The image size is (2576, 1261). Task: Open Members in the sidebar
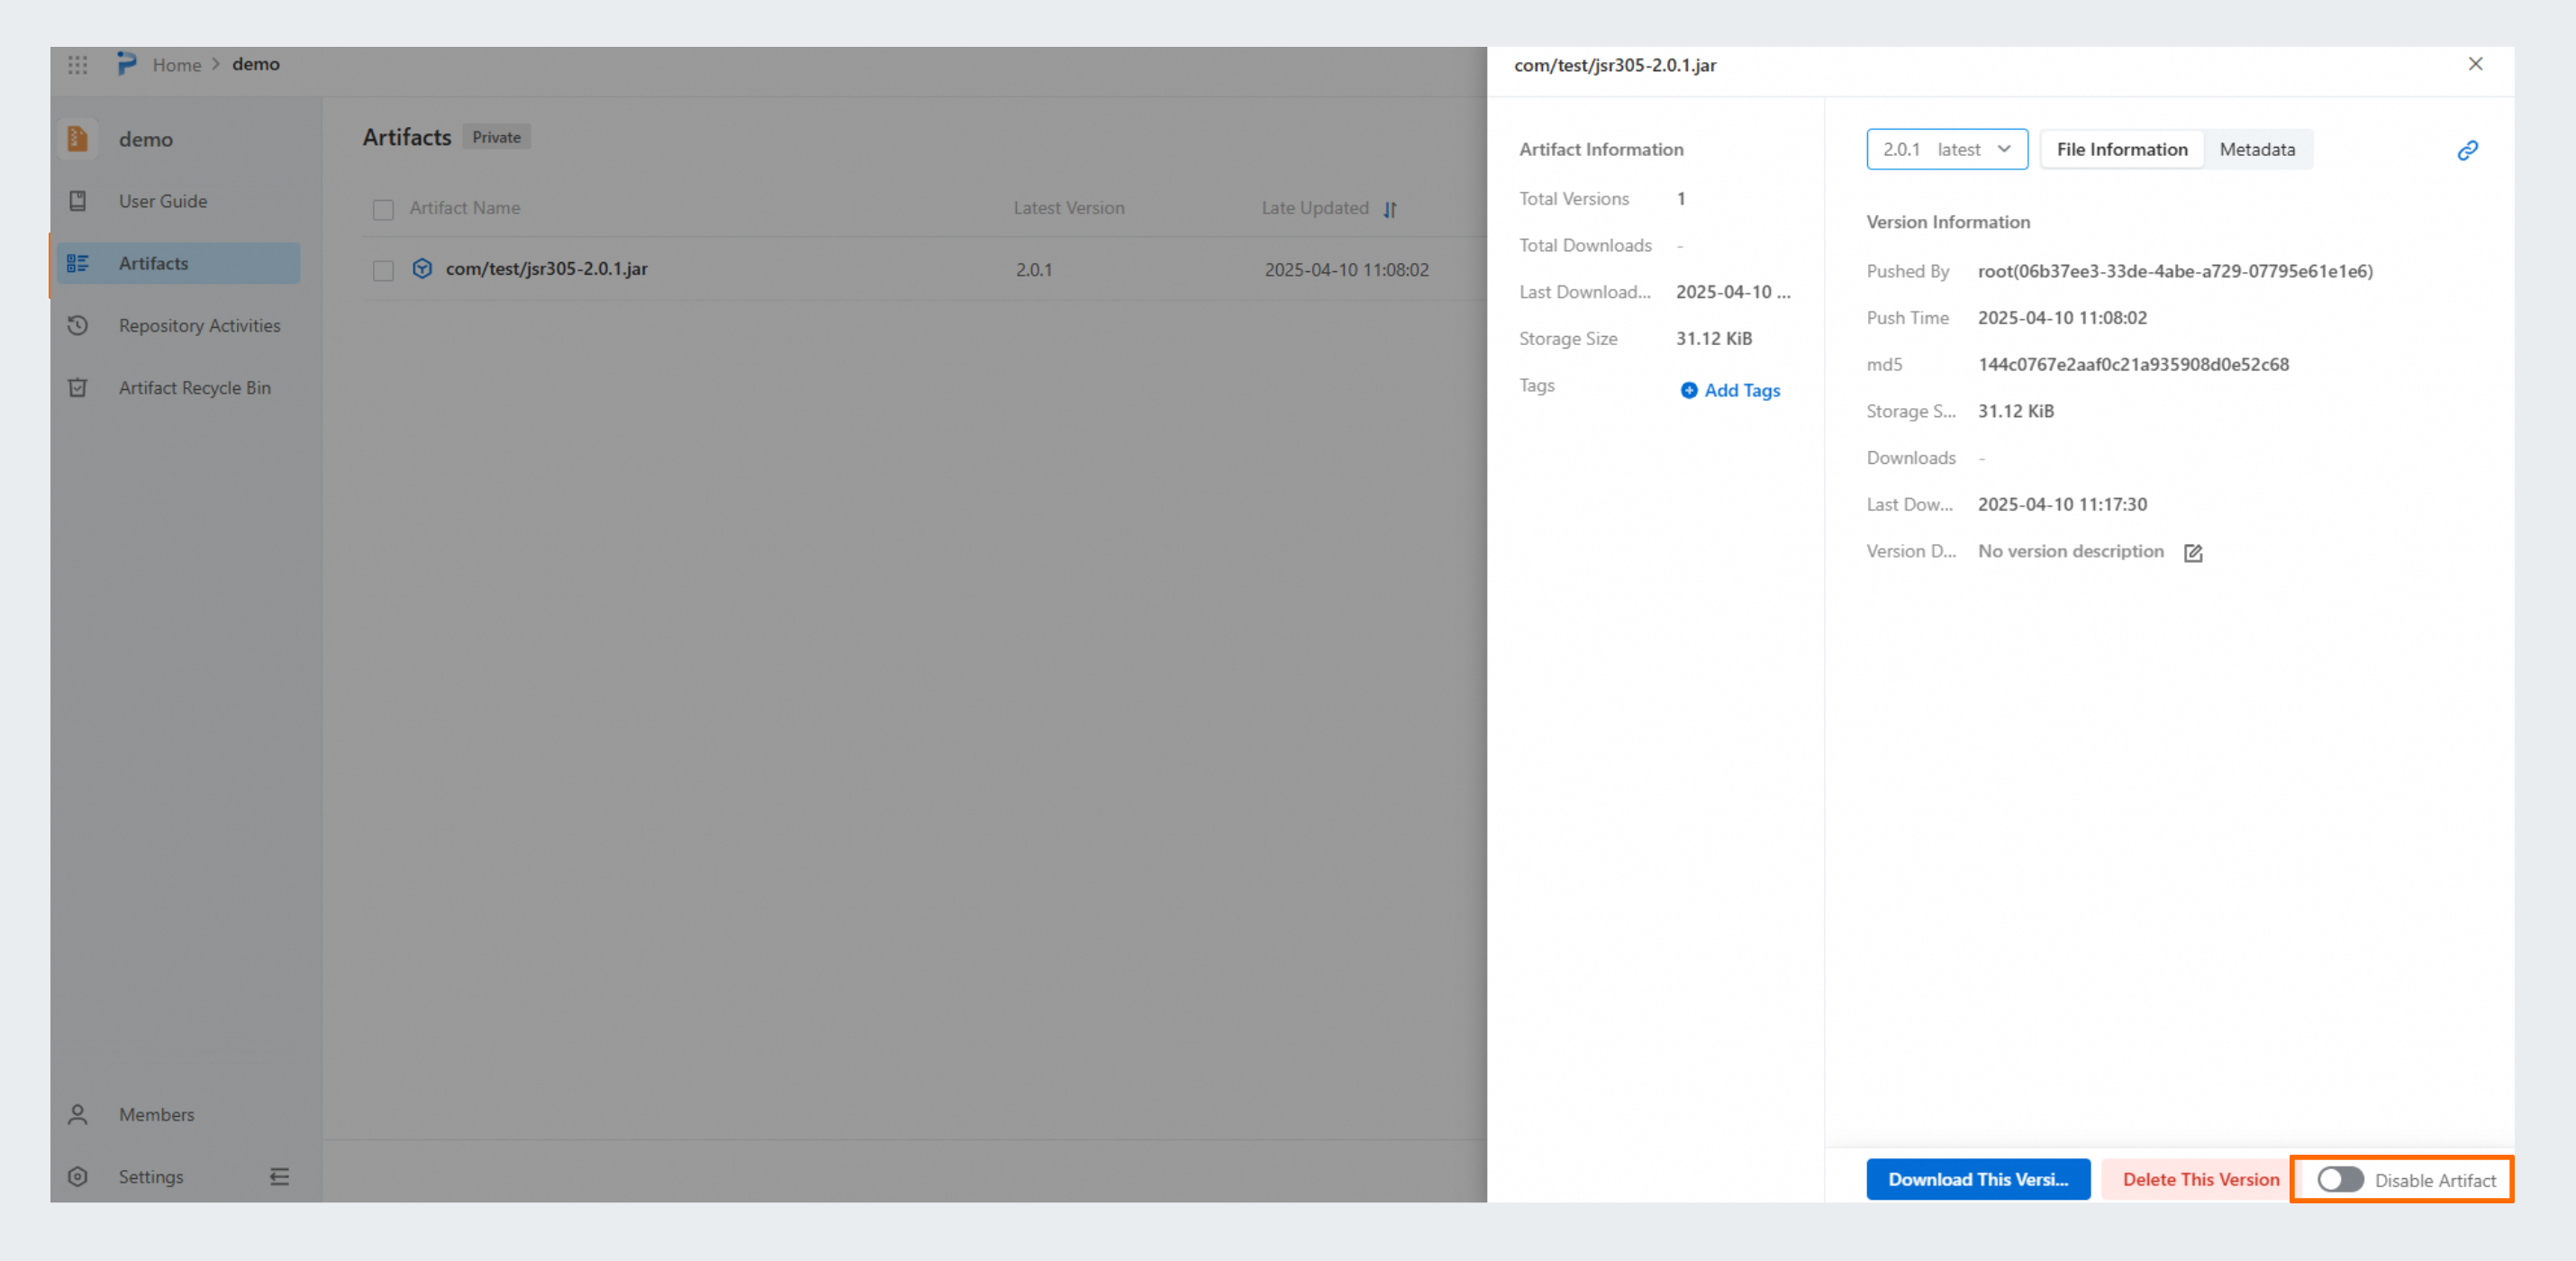(x=156, y=1114)
